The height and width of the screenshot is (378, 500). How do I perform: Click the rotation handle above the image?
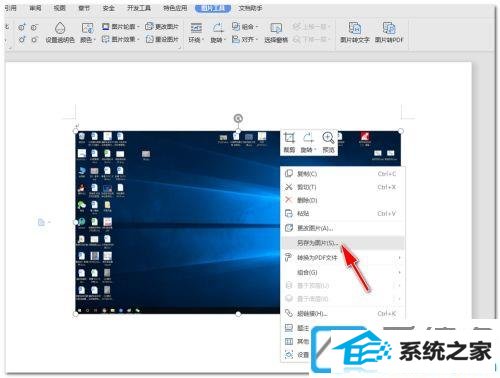tap(238, 118)
